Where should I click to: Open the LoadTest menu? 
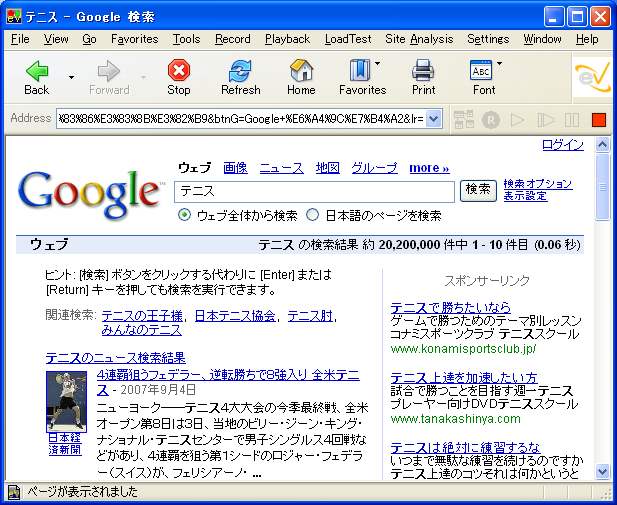pyautogui.click(x=348, y=39)
